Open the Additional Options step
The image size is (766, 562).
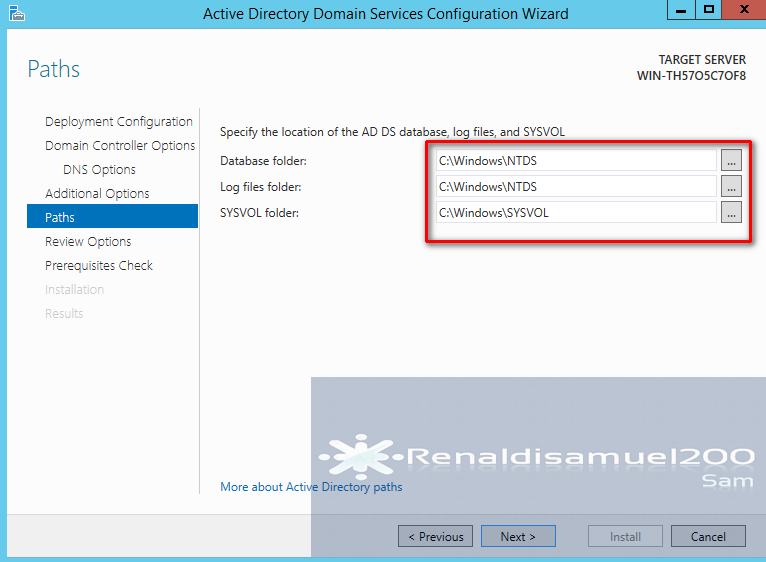point(97,193)
